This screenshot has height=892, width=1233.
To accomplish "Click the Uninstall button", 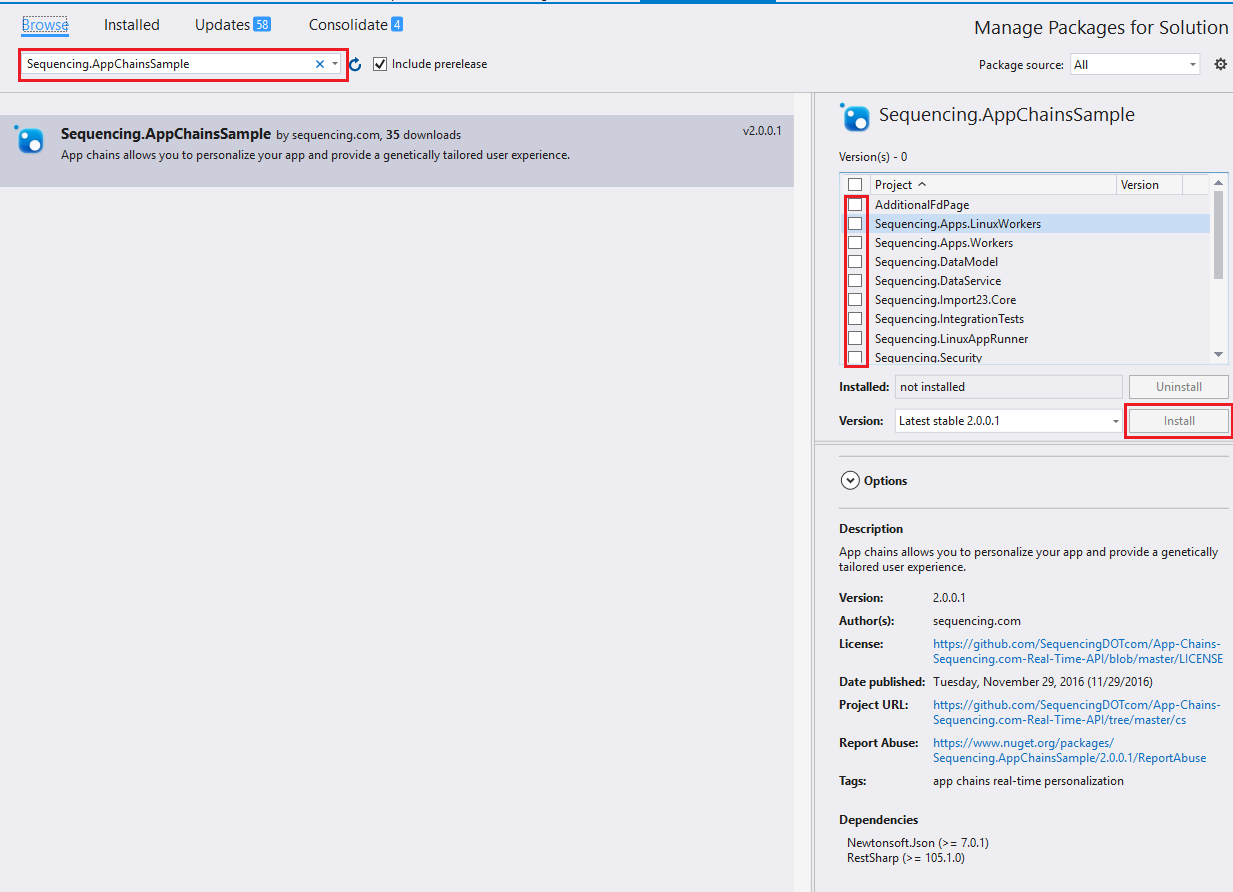I will [1179, 387].
